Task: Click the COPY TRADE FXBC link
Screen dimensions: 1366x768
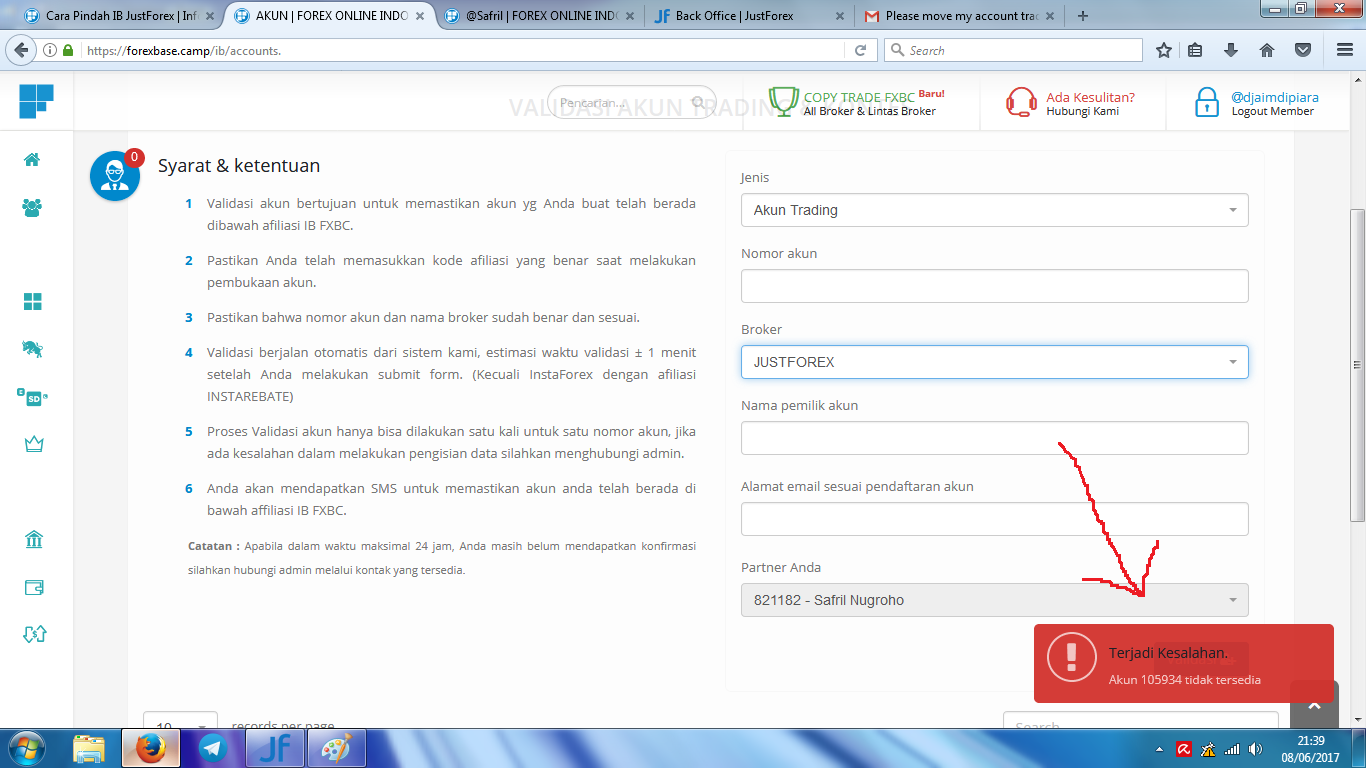Action: [859, 97]
